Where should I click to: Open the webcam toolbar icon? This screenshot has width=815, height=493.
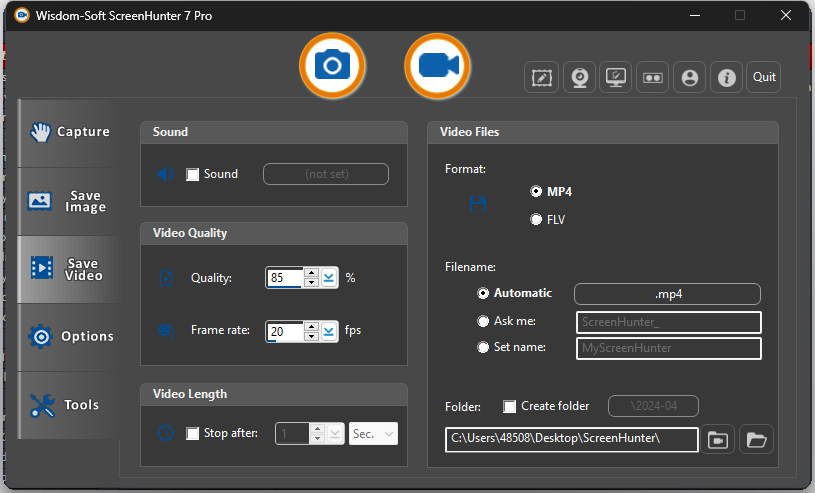click(580, 77)
